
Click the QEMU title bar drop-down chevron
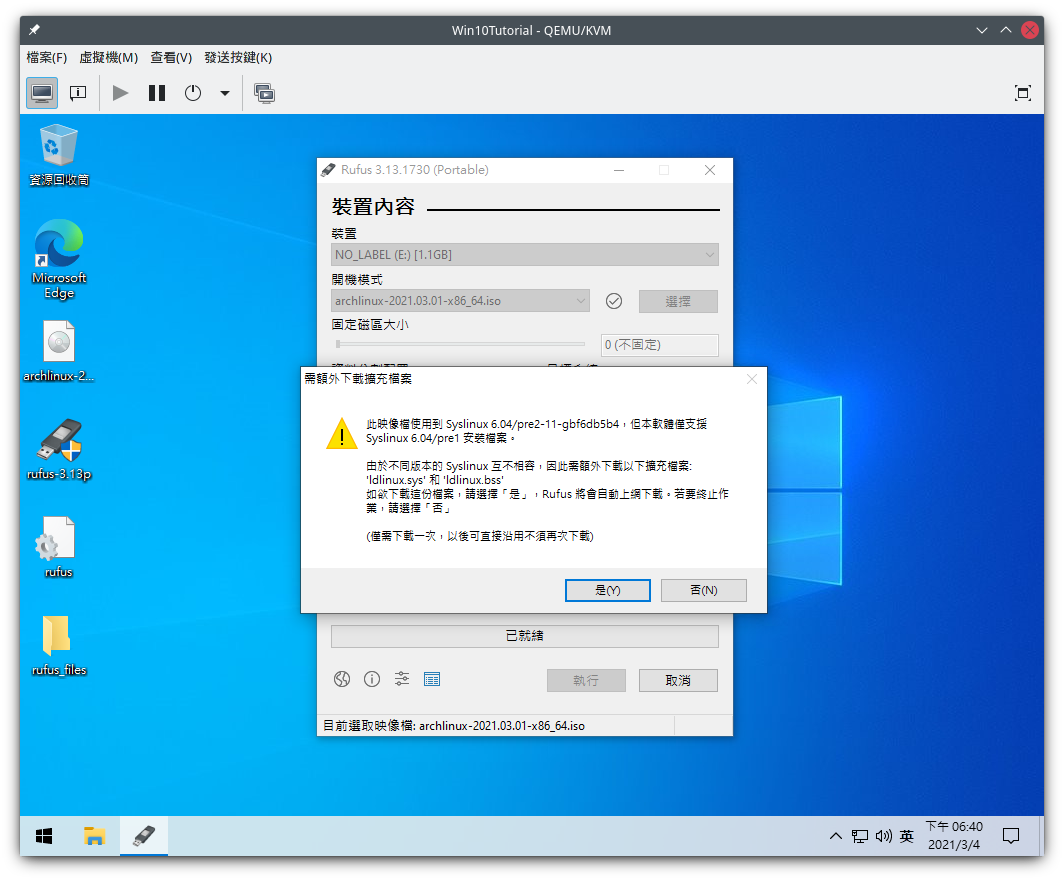tap(981, 31)
